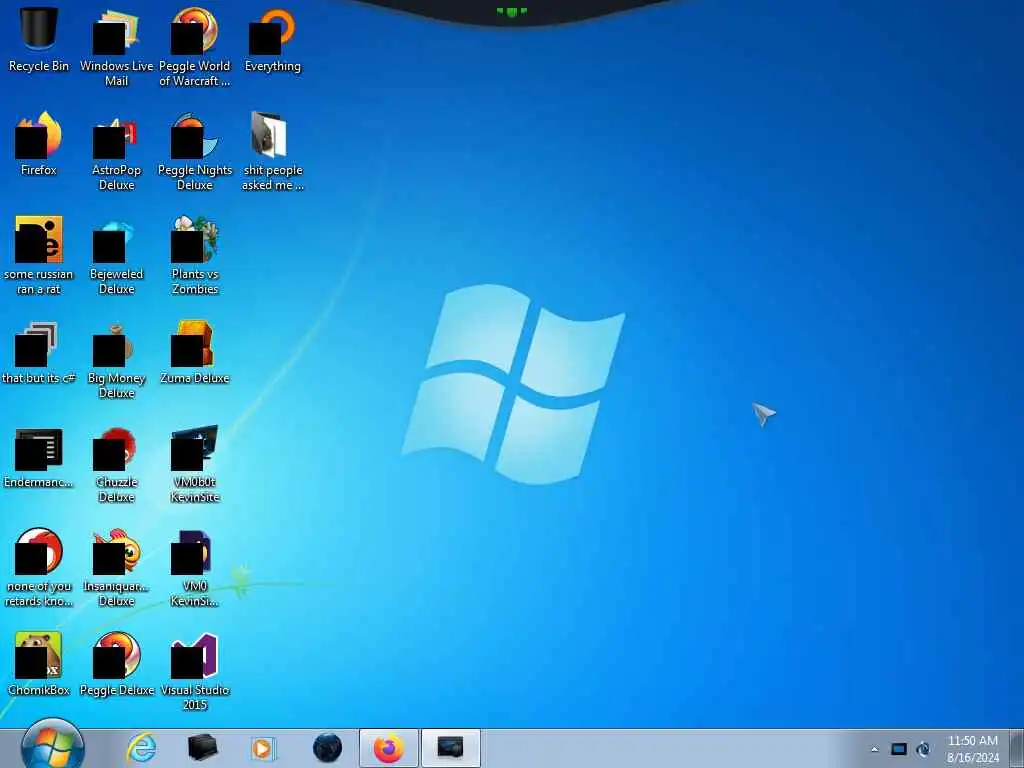This screenshot has height=768, width=1024.
Task: Open Visual Studio 2015 shortcut
Action: point(195,670)
